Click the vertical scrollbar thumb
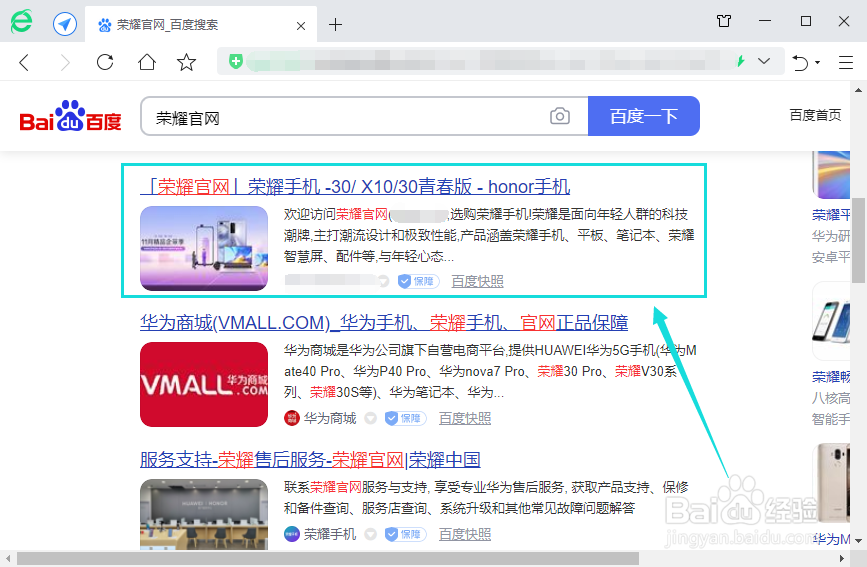Viewport: 867px width, 567px height. (x=858, y=240)
